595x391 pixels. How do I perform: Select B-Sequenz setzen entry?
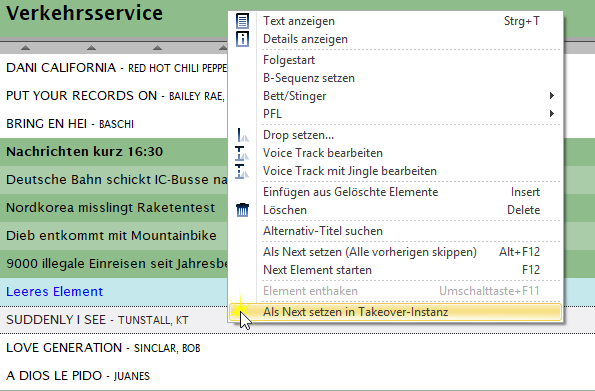[x=395, y=78]
